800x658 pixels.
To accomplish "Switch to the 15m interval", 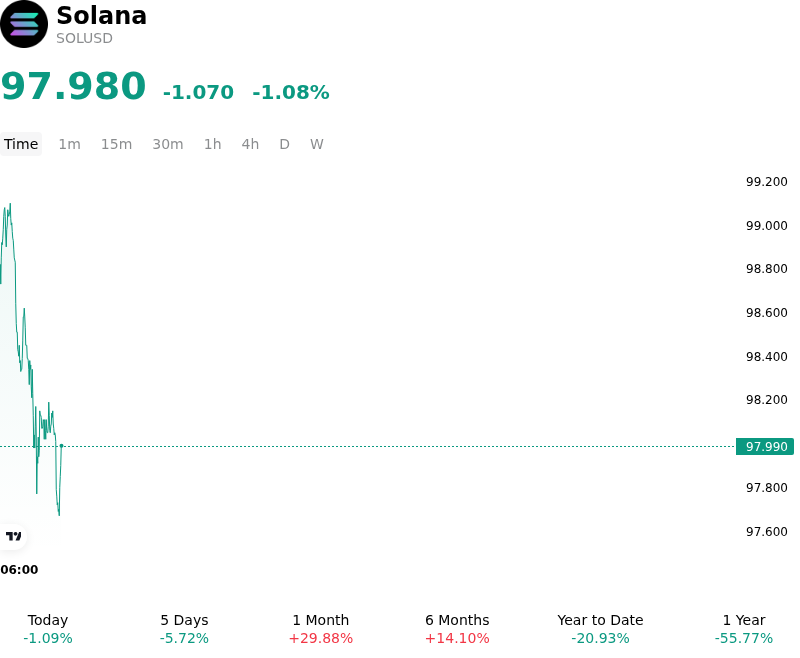I will tap(116, 144).
